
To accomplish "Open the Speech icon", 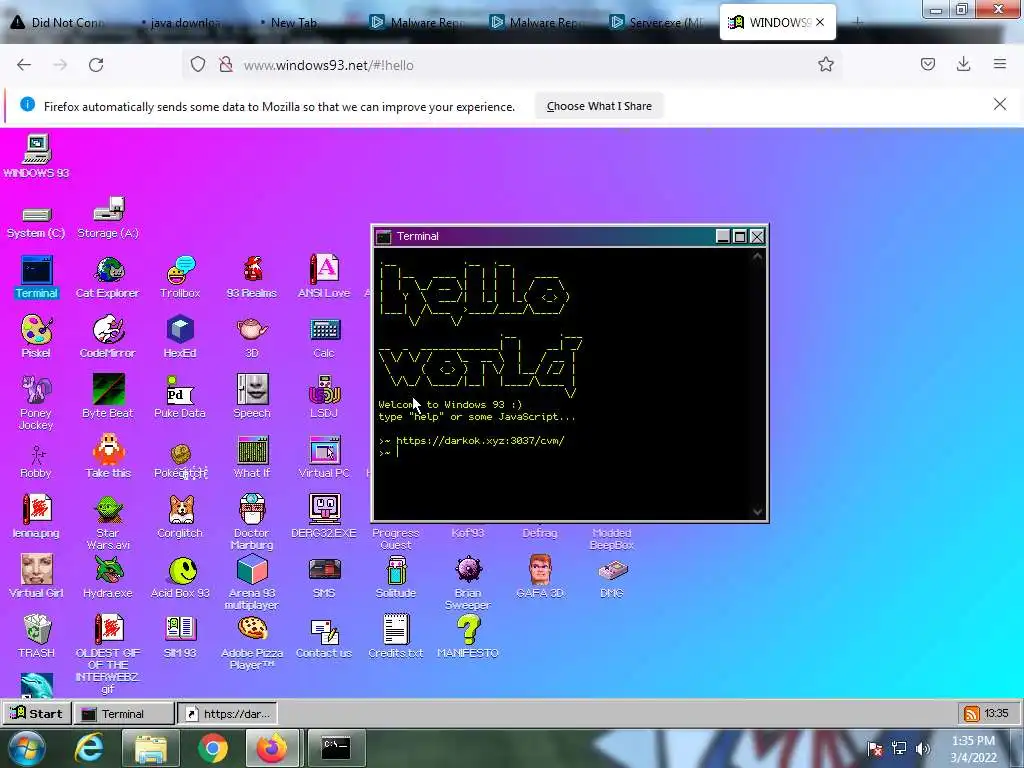I will click(x=252, y=396).
